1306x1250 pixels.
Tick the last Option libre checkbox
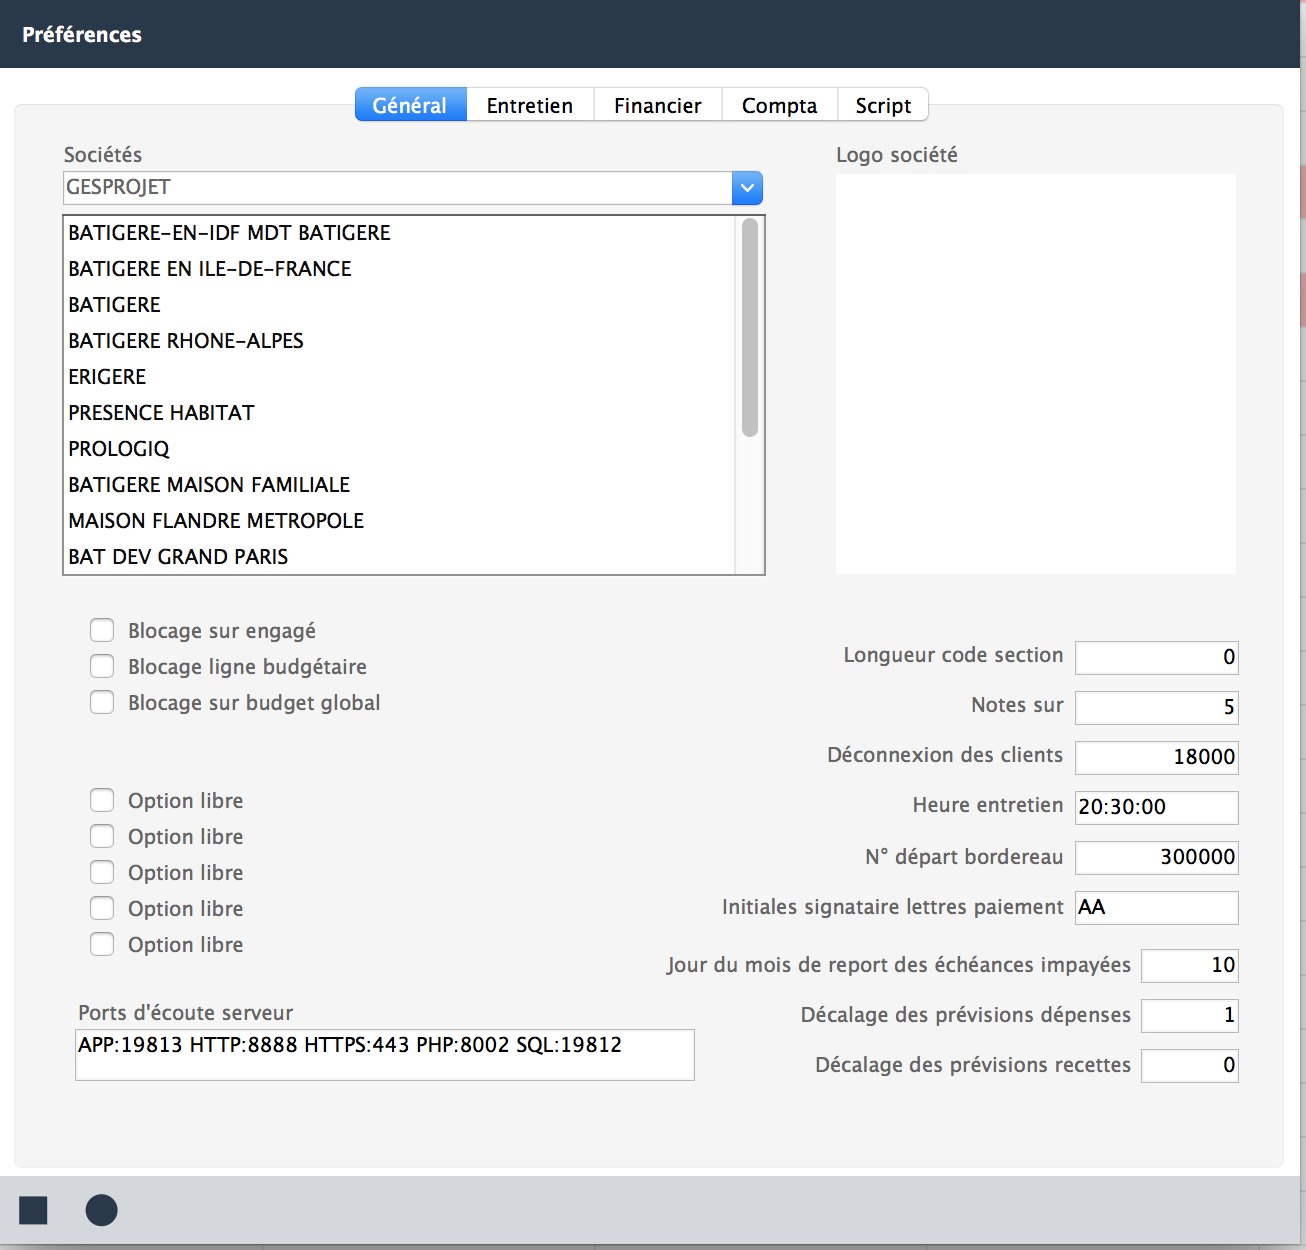[x=102, y=944]
